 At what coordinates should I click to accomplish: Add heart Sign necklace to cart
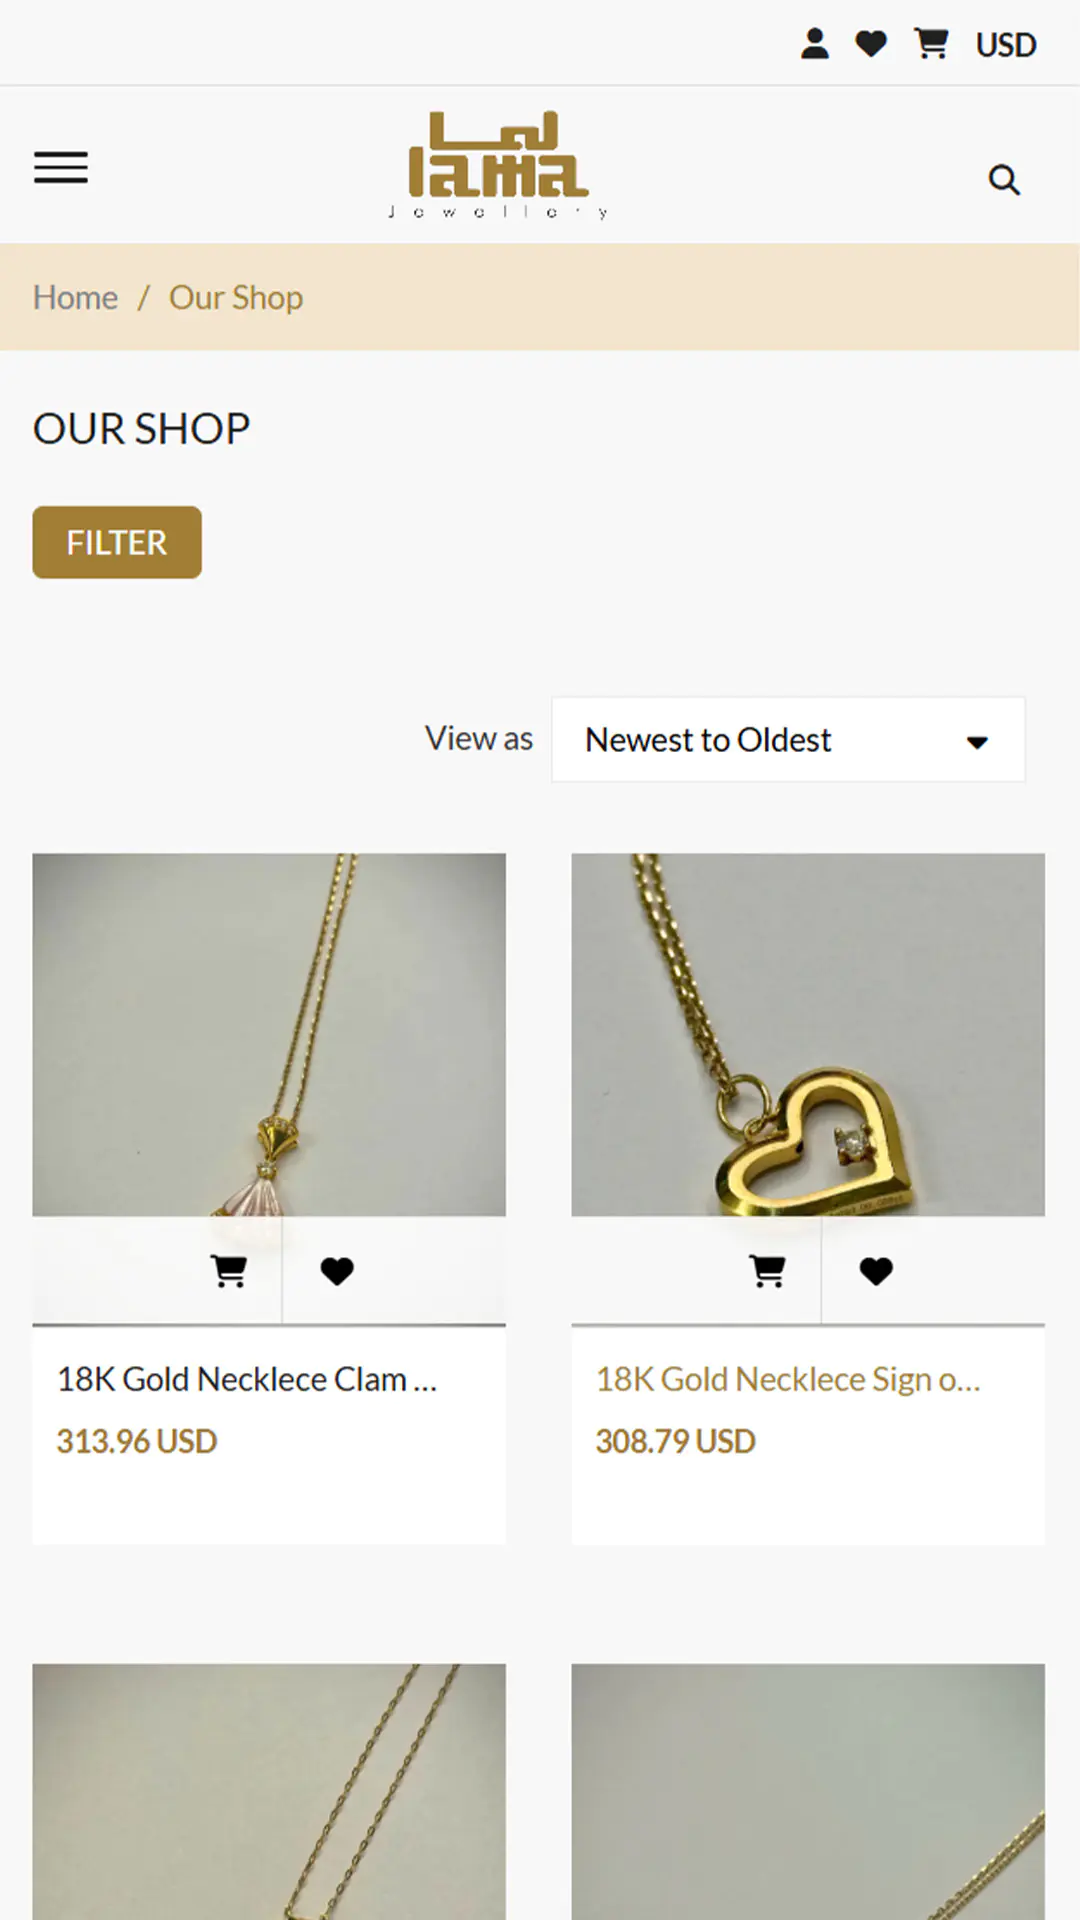[x=768, y=1271]
